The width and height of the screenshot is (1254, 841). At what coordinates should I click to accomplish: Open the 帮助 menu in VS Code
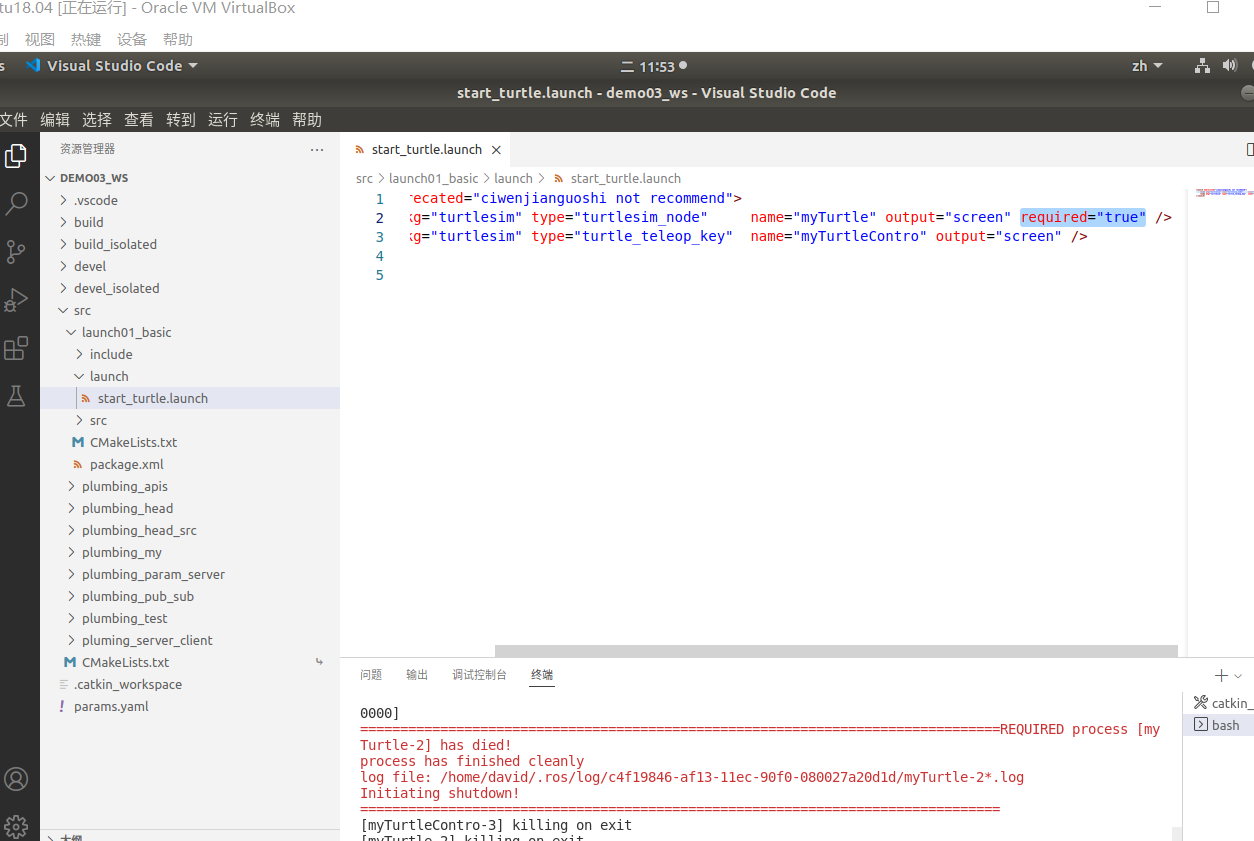(x=307, y=120)
